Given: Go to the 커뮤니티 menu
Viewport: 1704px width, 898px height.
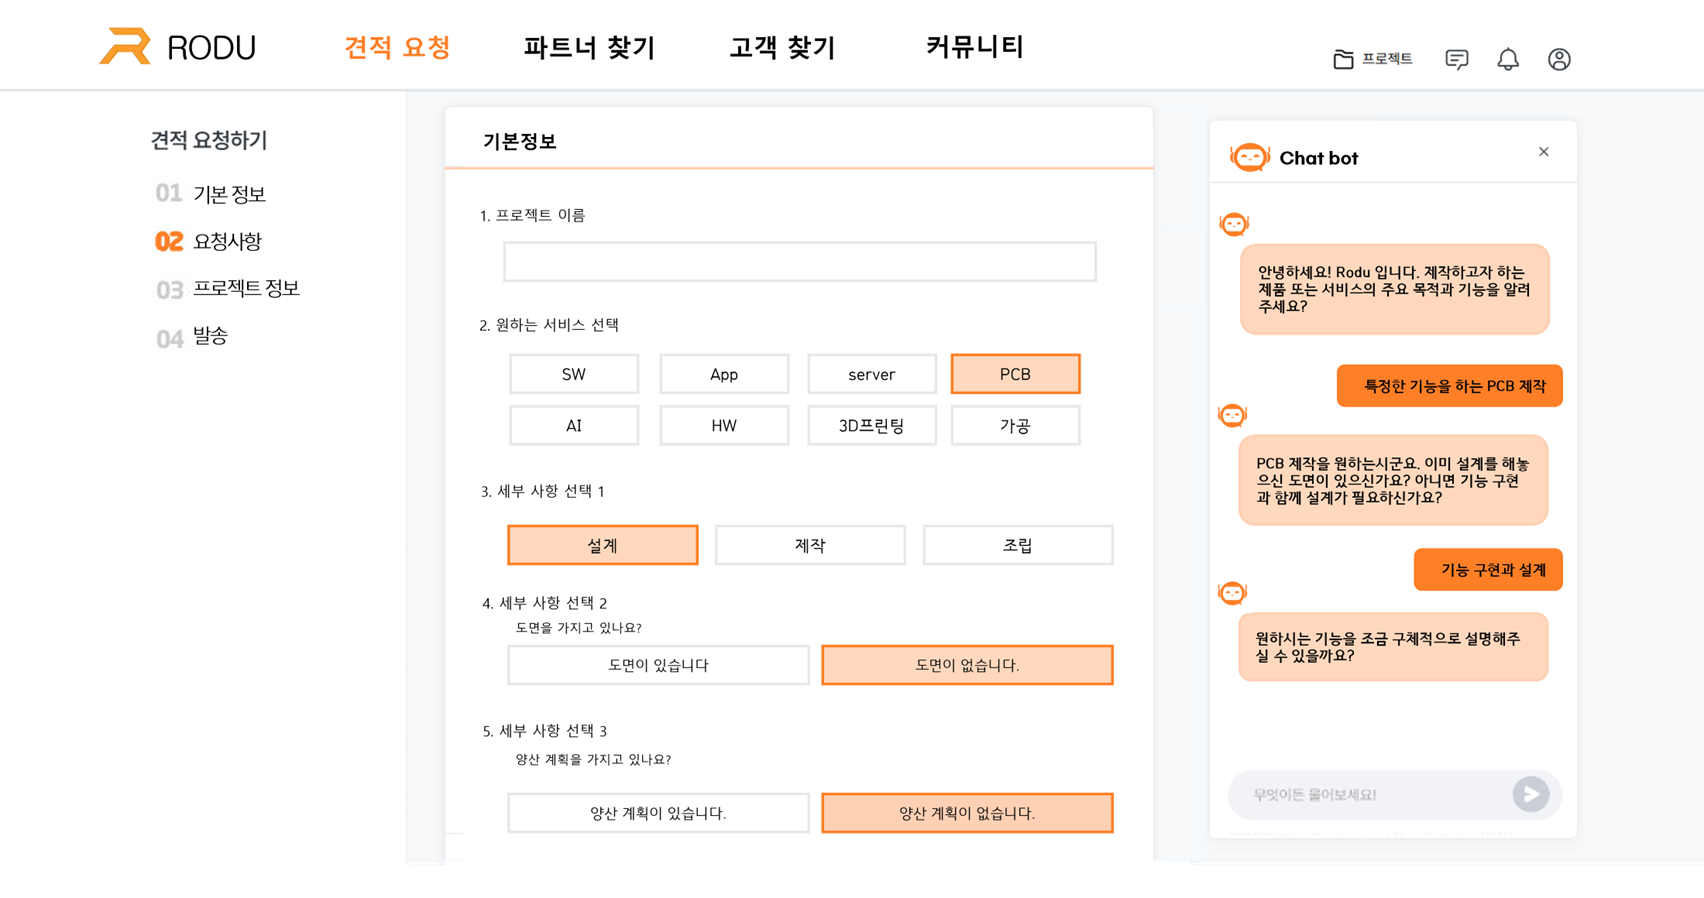Looking at the screenshot, I should pos(974,47).
